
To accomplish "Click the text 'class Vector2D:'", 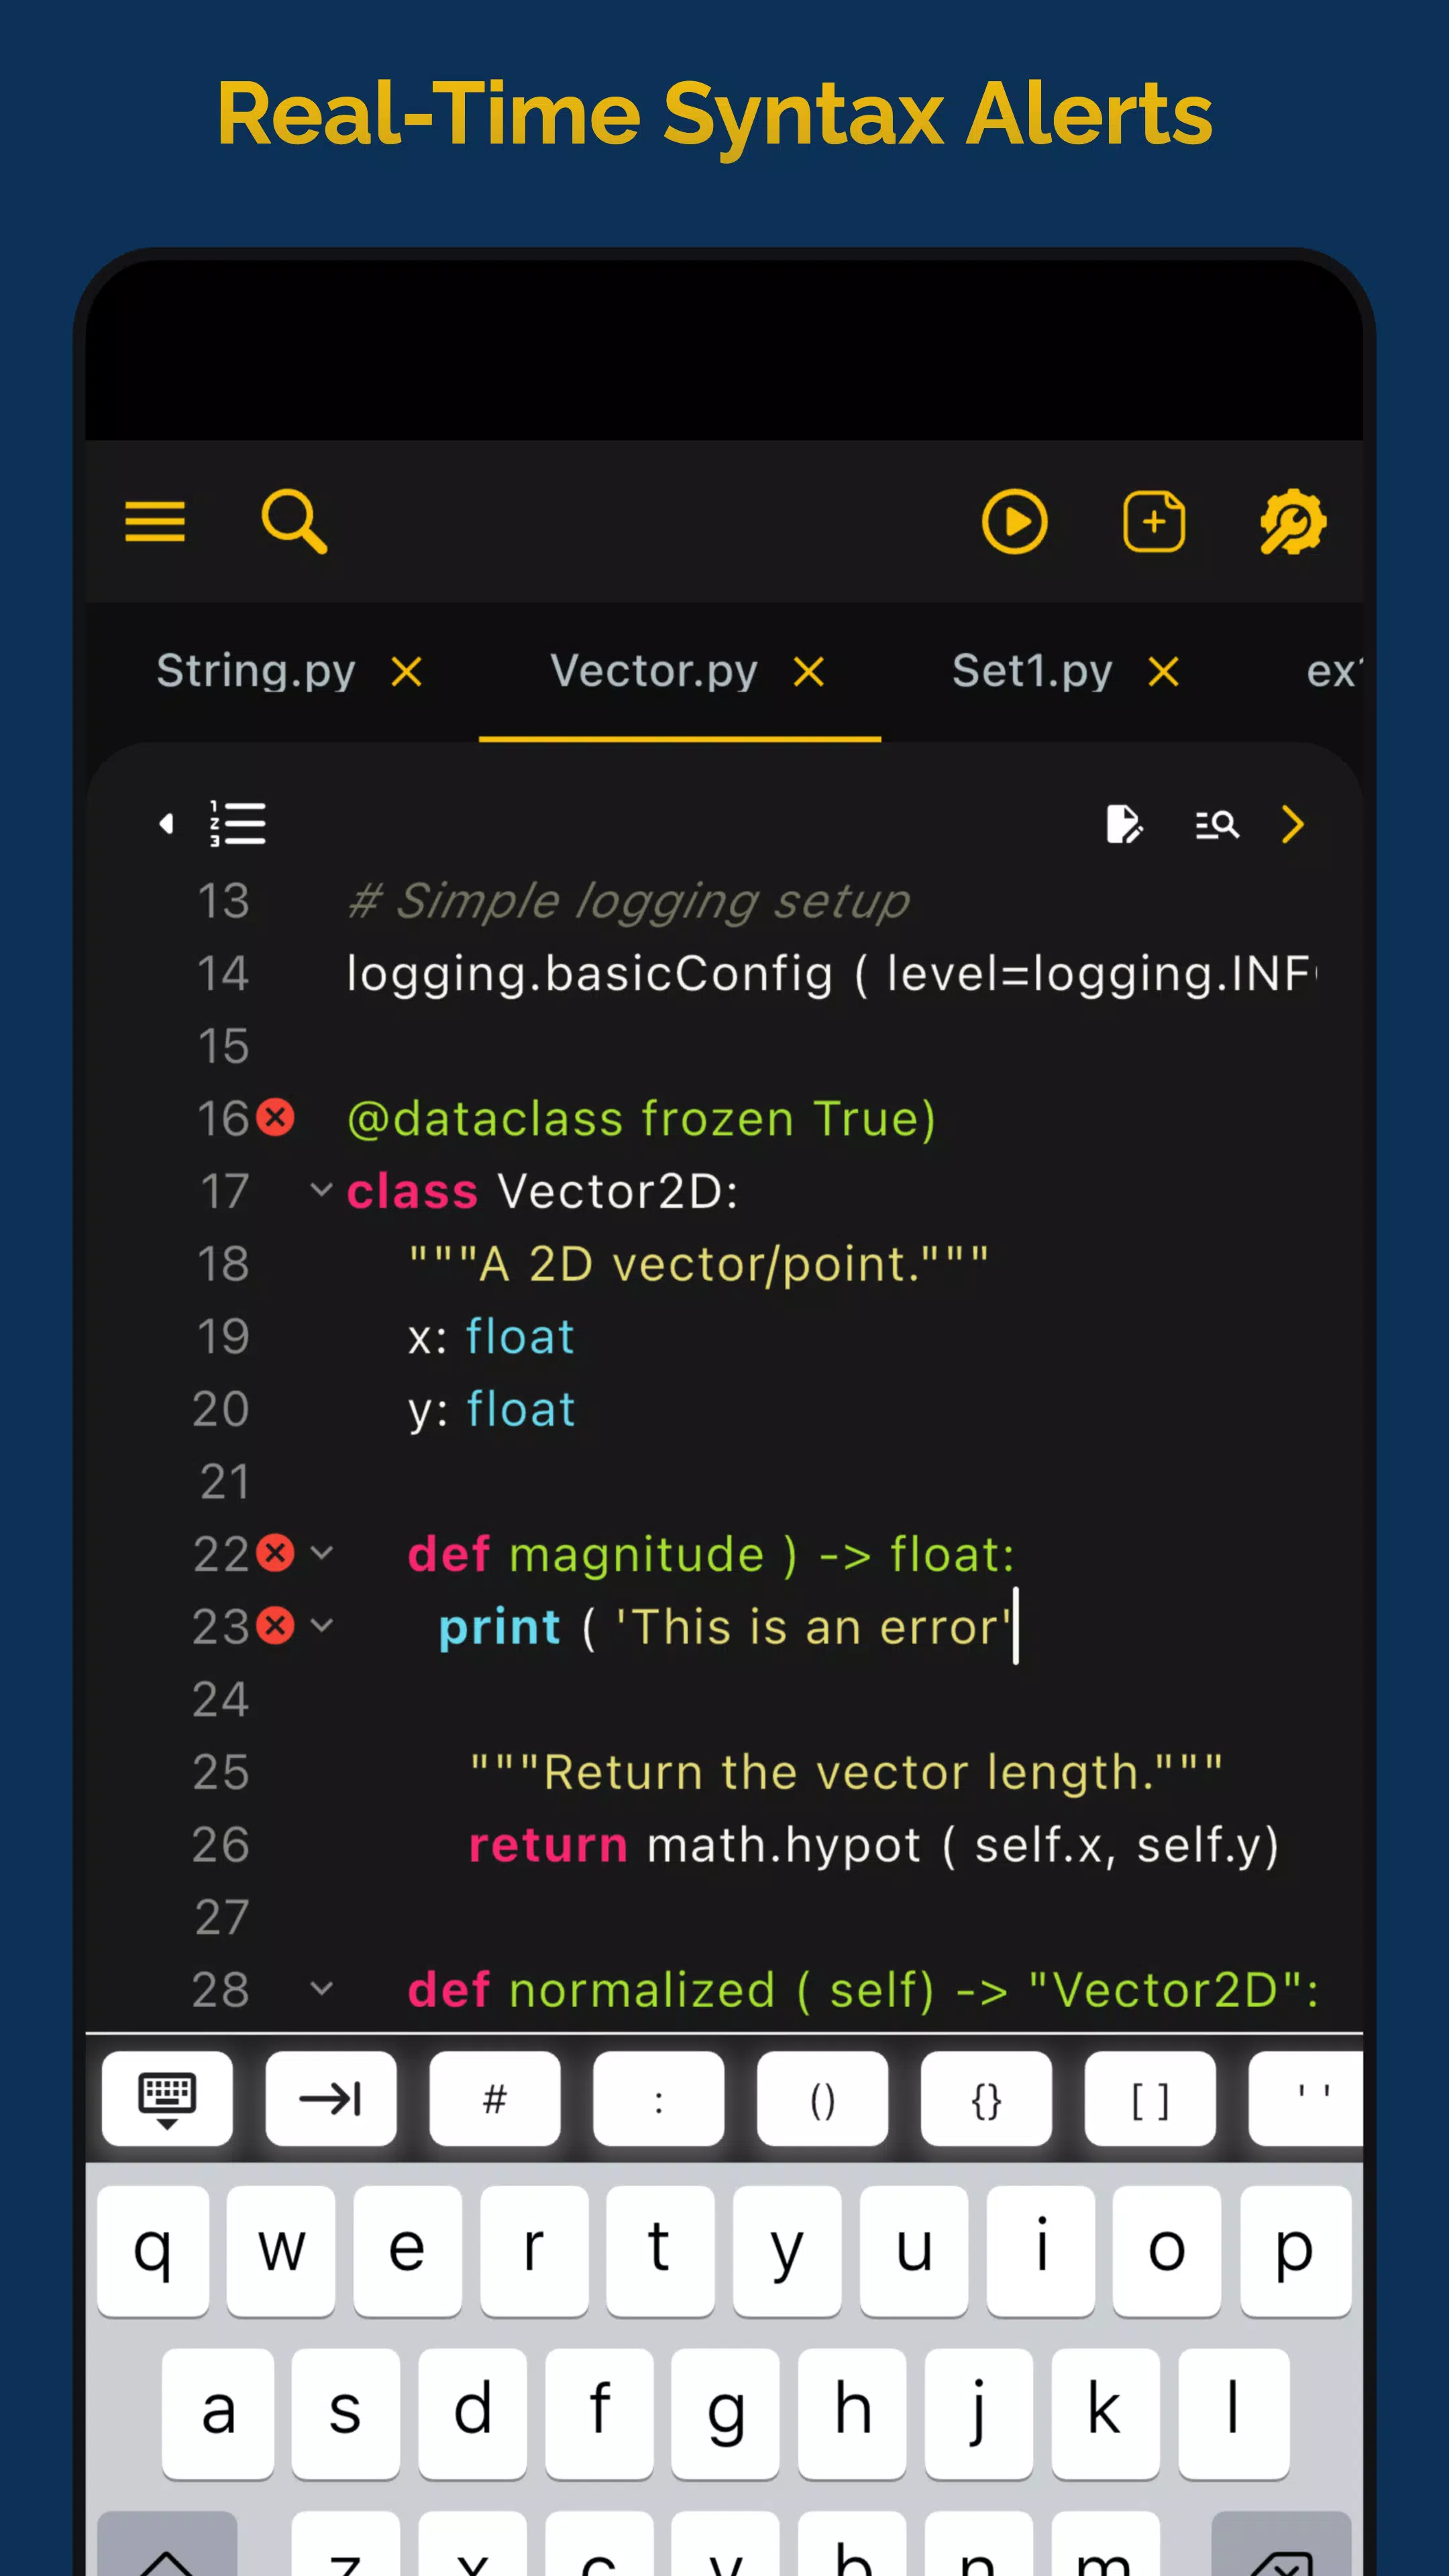I will click(x=543, y=1191).
